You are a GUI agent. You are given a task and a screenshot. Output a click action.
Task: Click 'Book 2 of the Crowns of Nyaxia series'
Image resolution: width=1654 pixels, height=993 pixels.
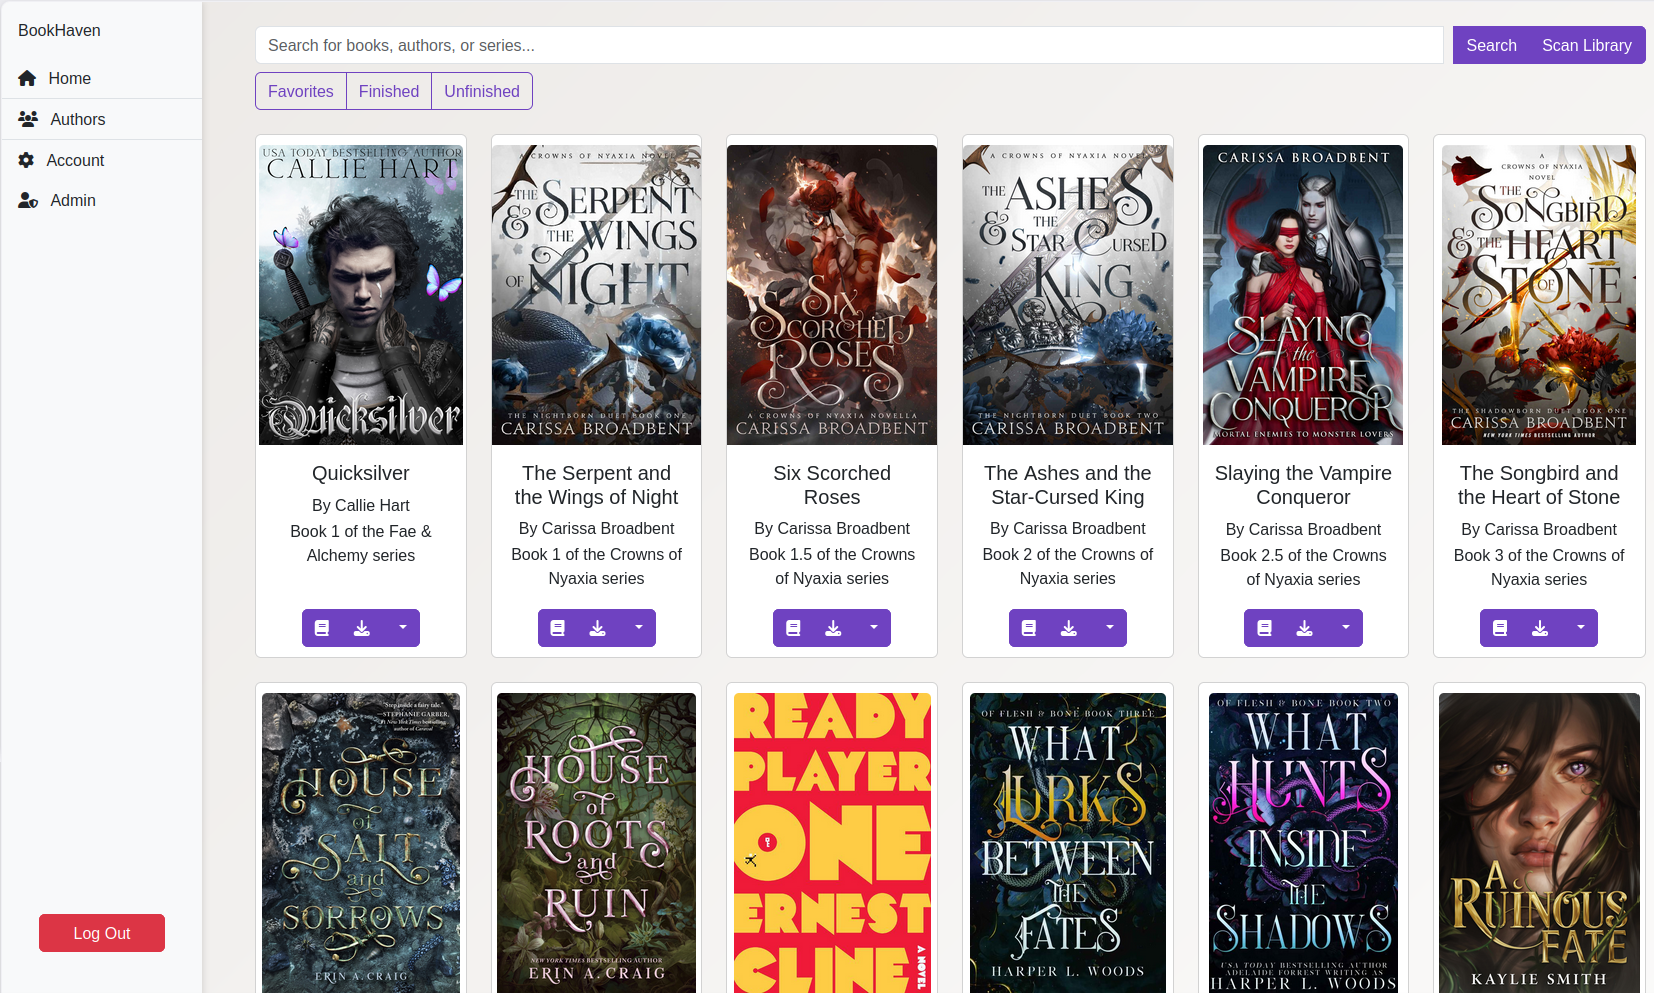pyautogui.click(x=1068, y=566)
